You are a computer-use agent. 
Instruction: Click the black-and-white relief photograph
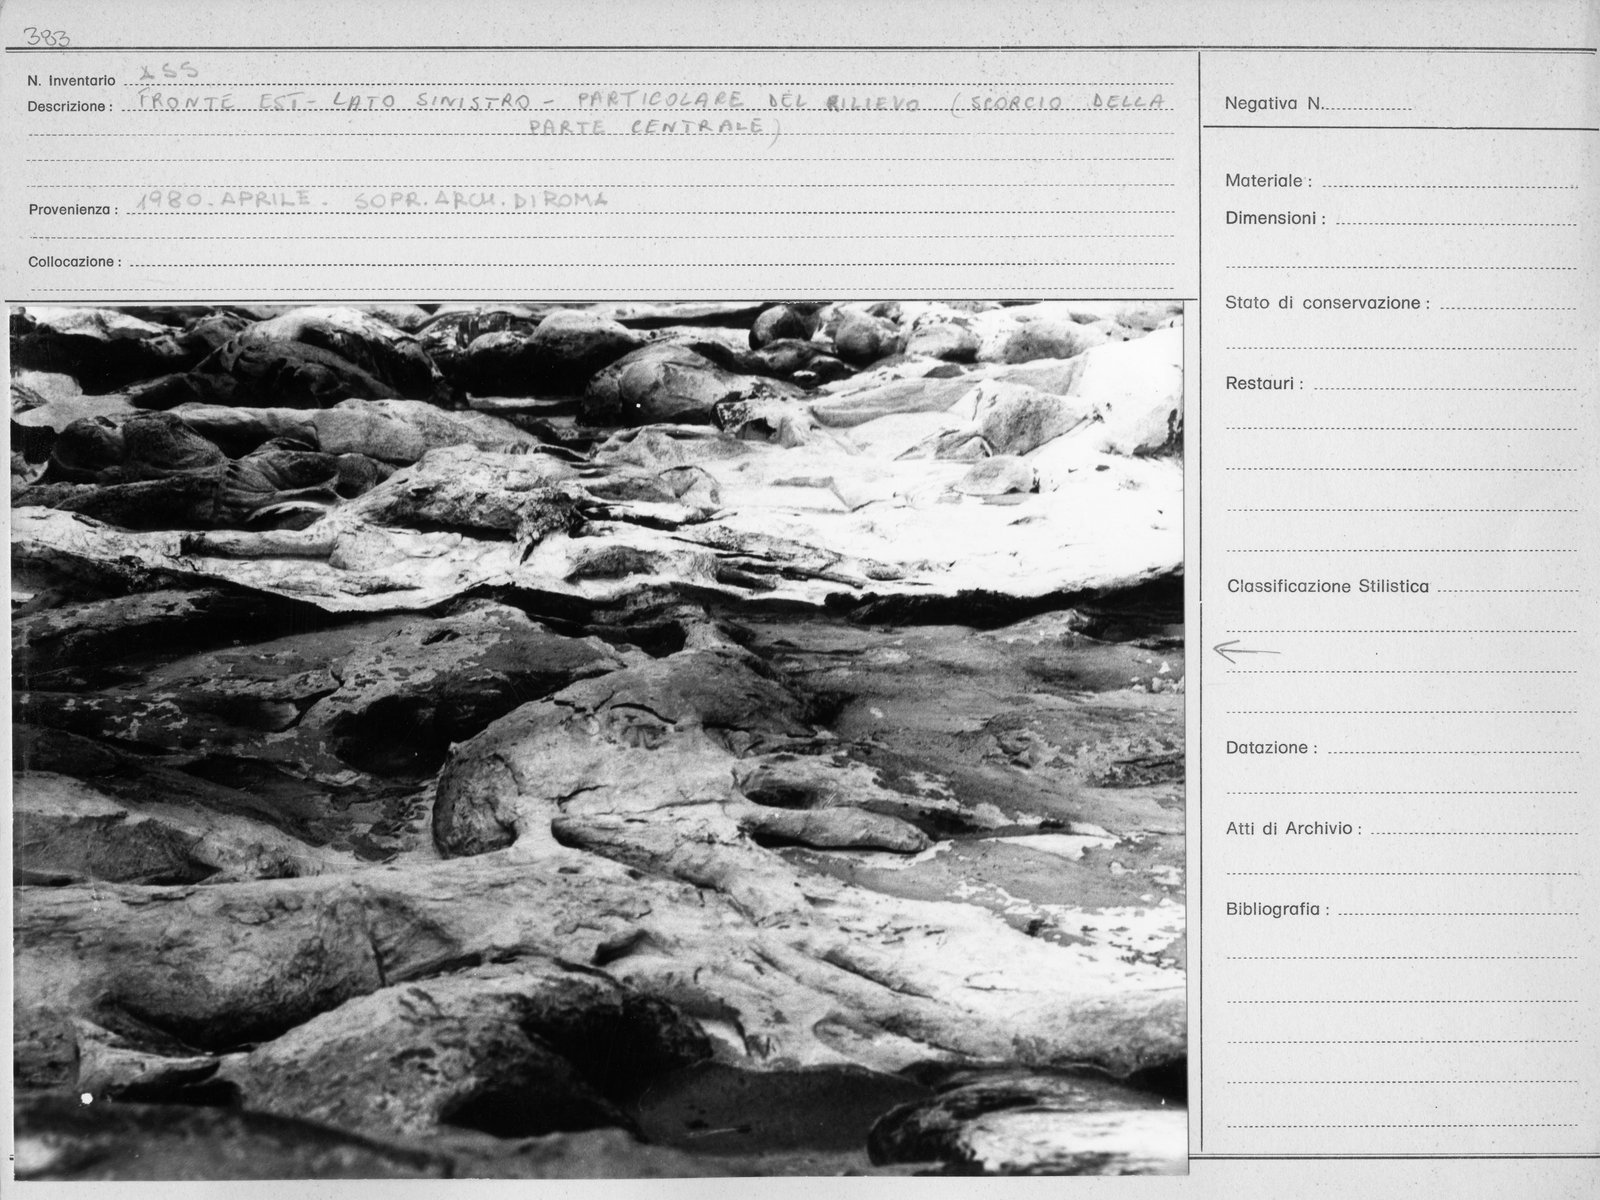coord(598,740)
